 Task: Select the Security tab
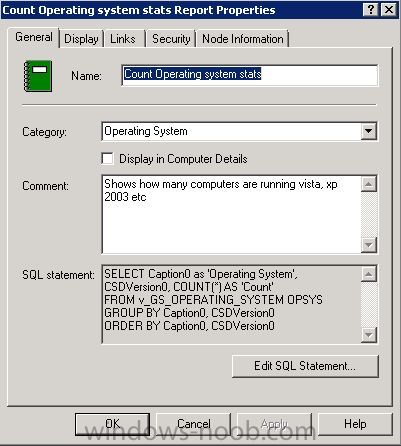171,39
